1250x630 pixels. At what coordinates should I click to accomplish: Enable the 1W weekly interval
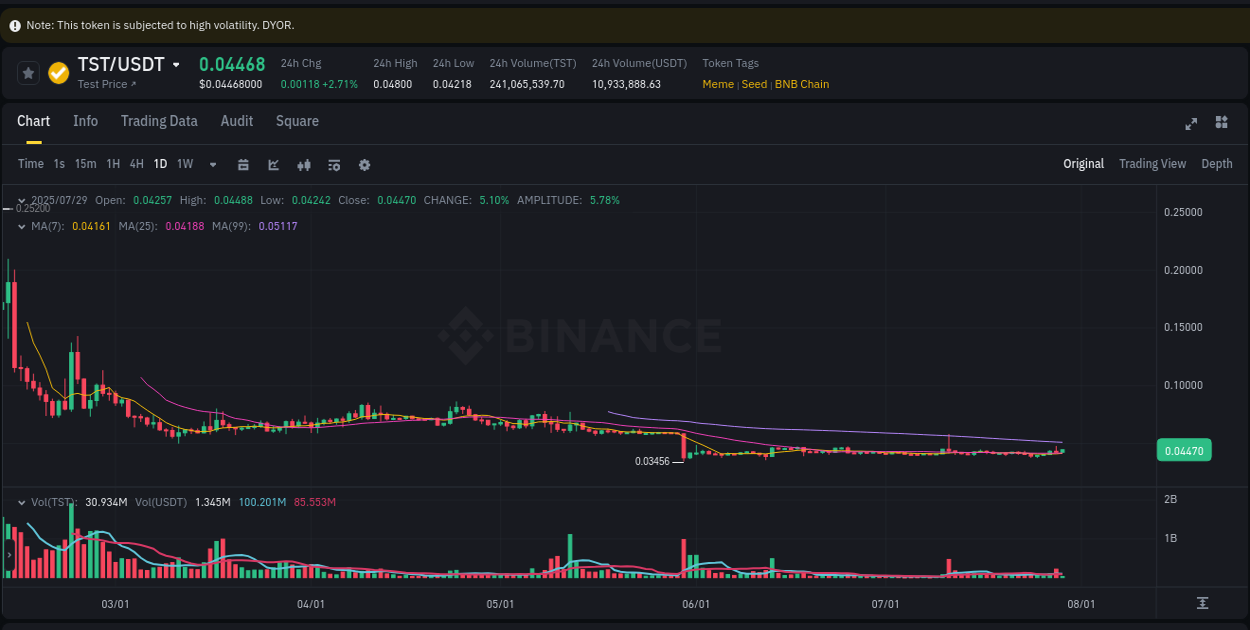(x=184, y=164)
